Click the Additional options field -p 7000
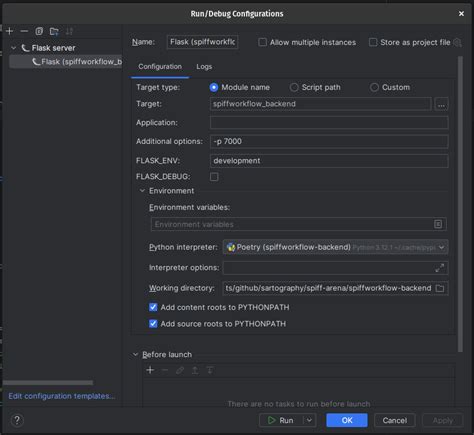Image resolution: width=474 pixels, height=435 pixels. click(329, 141)
